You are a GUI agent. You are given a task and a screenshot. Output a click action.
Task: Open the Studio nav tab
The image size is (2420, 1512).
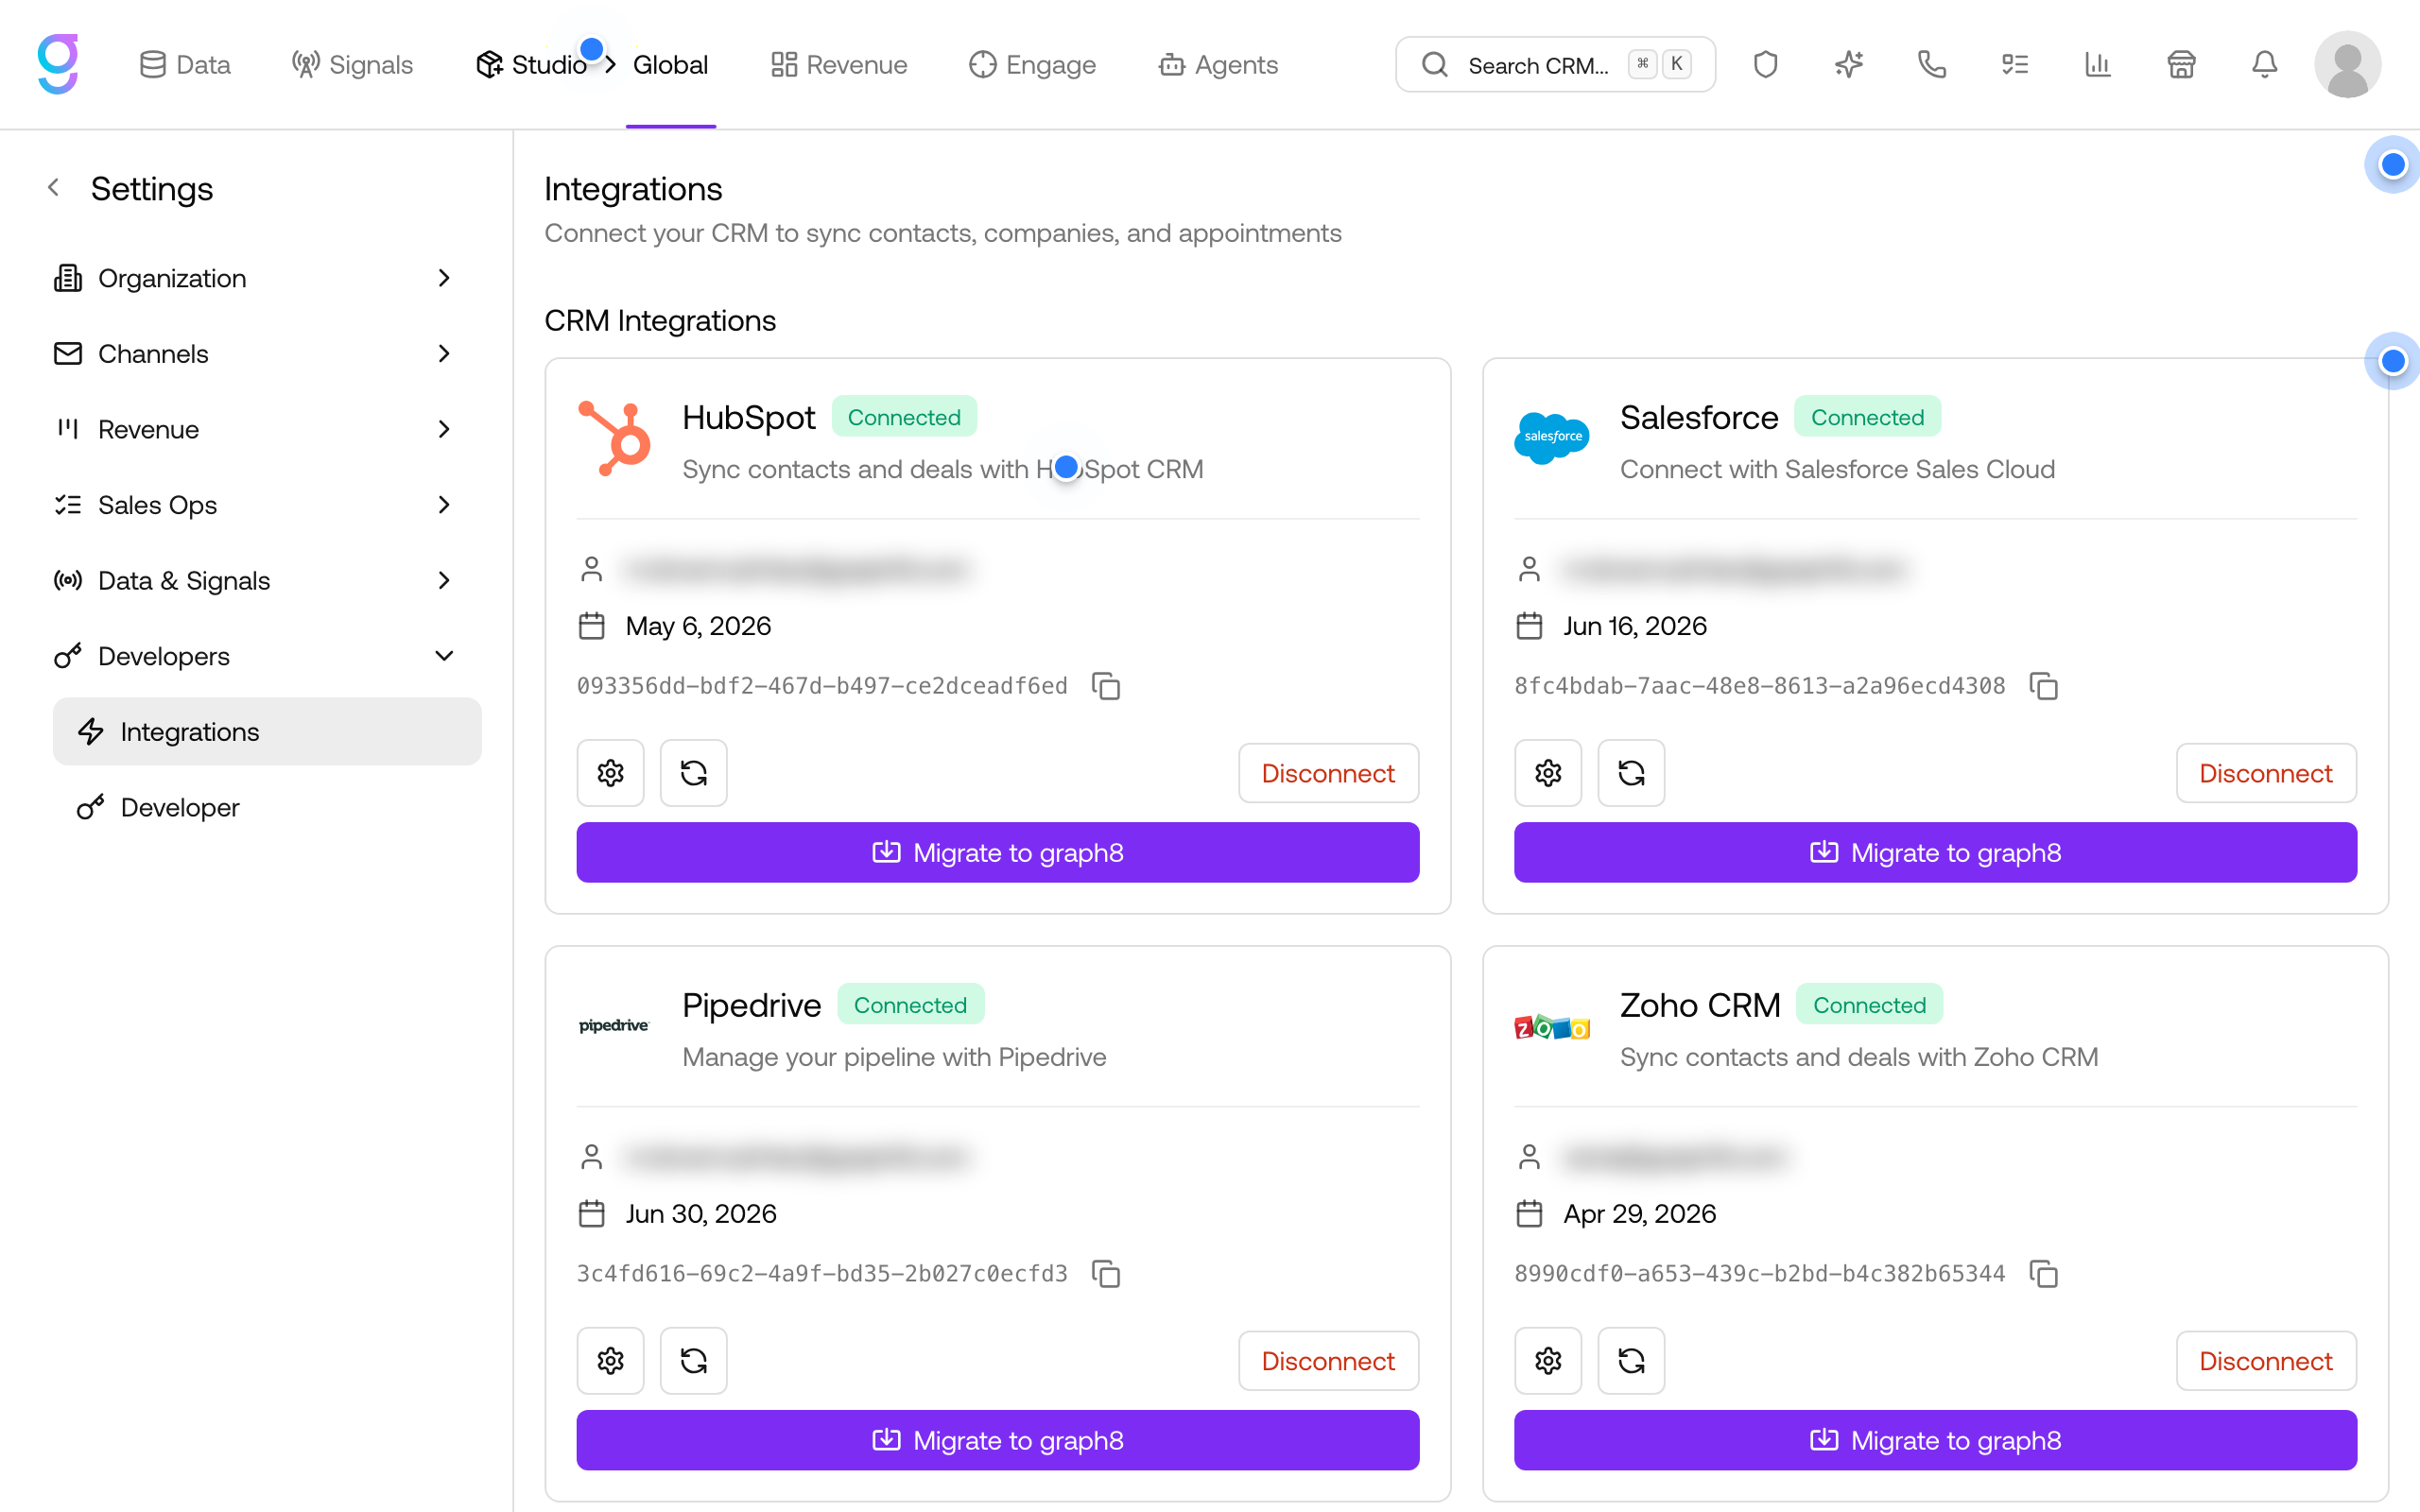pyautogui.click(x=531, y=65)
